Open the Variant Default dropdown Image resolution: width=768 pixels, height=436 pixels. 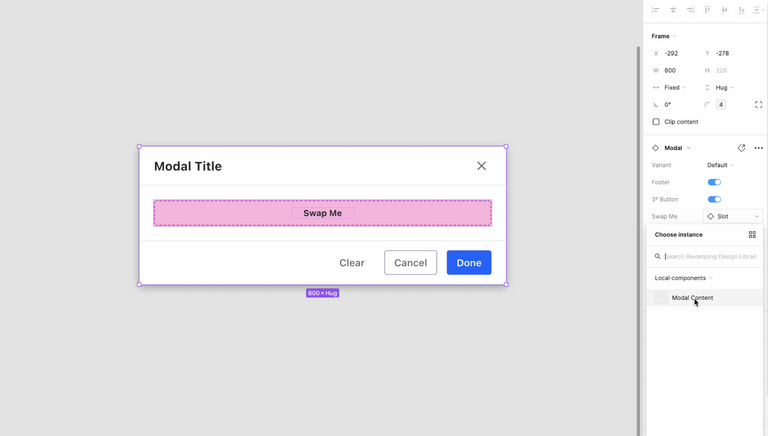coord(720,165)
